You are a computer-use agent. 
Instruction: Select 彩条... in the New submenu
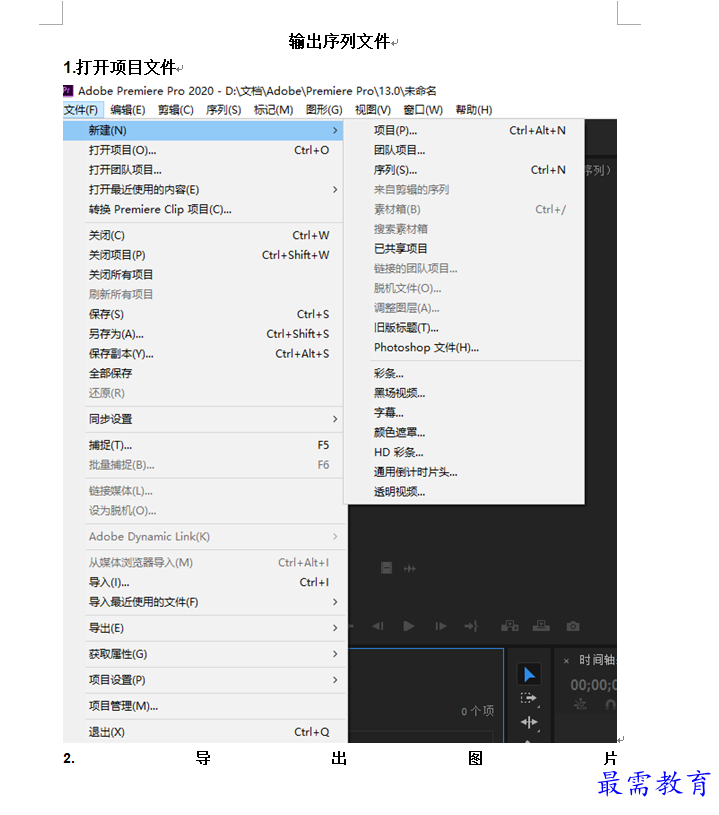click(464, 374)
